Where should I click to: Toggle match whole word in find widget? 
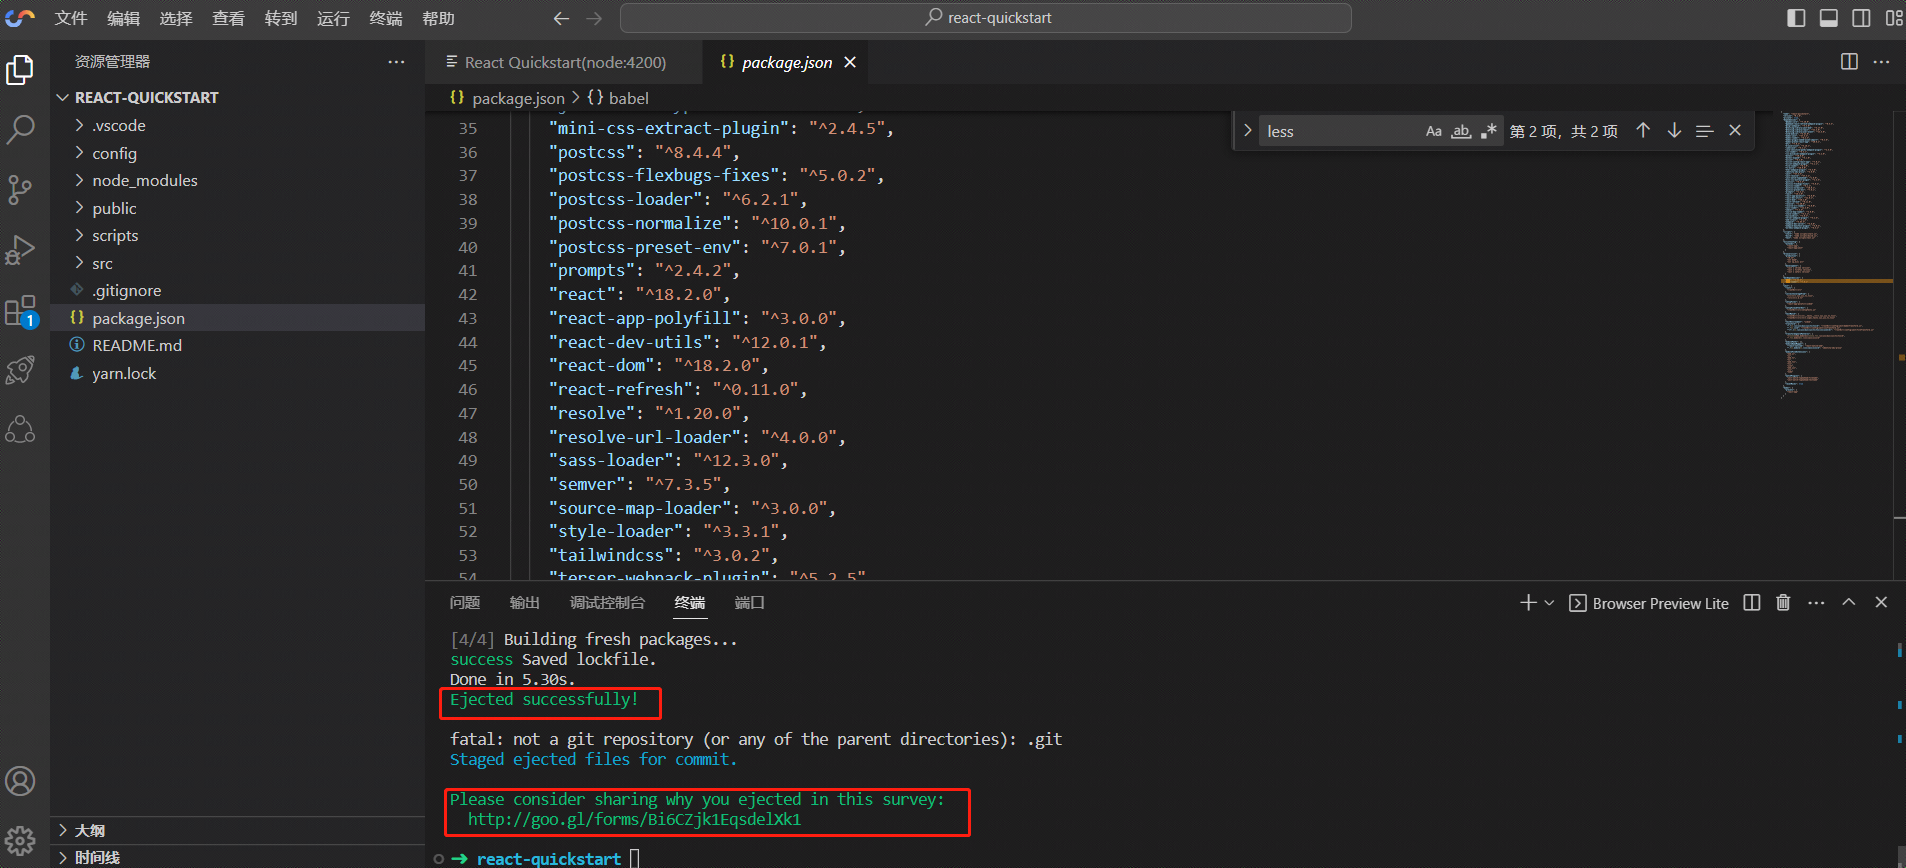coord(1461,131)
